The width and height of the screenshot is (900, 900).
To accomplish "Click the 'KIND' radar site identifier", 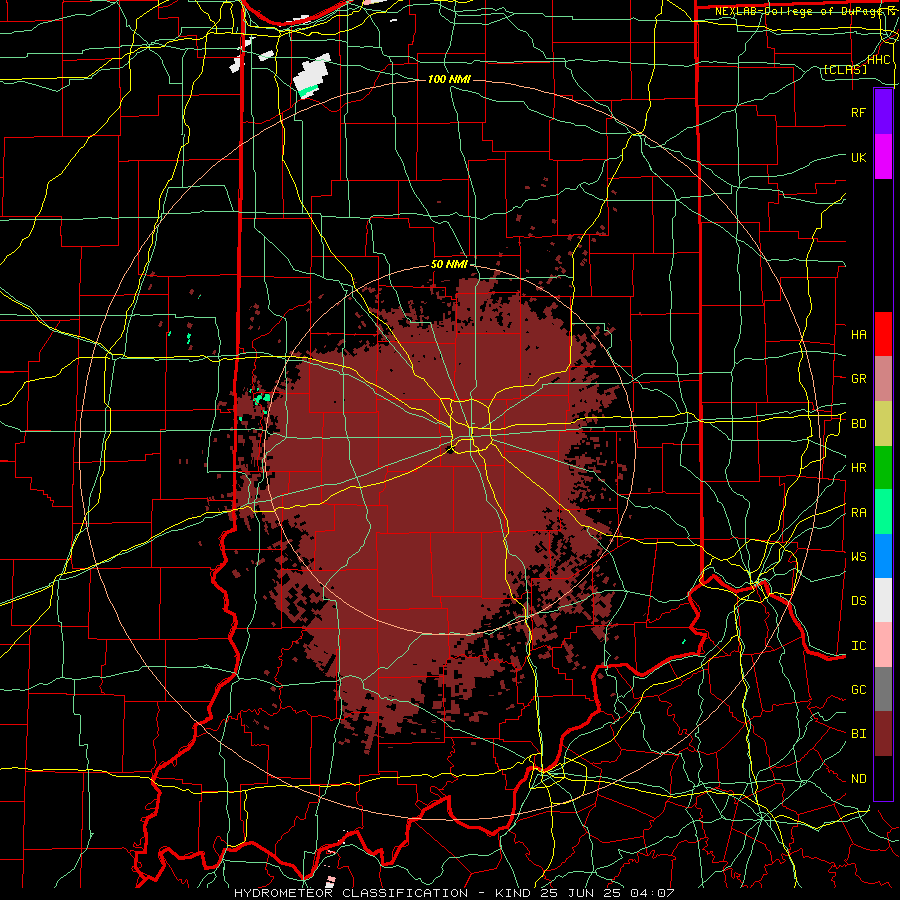I will pos(513,893).
